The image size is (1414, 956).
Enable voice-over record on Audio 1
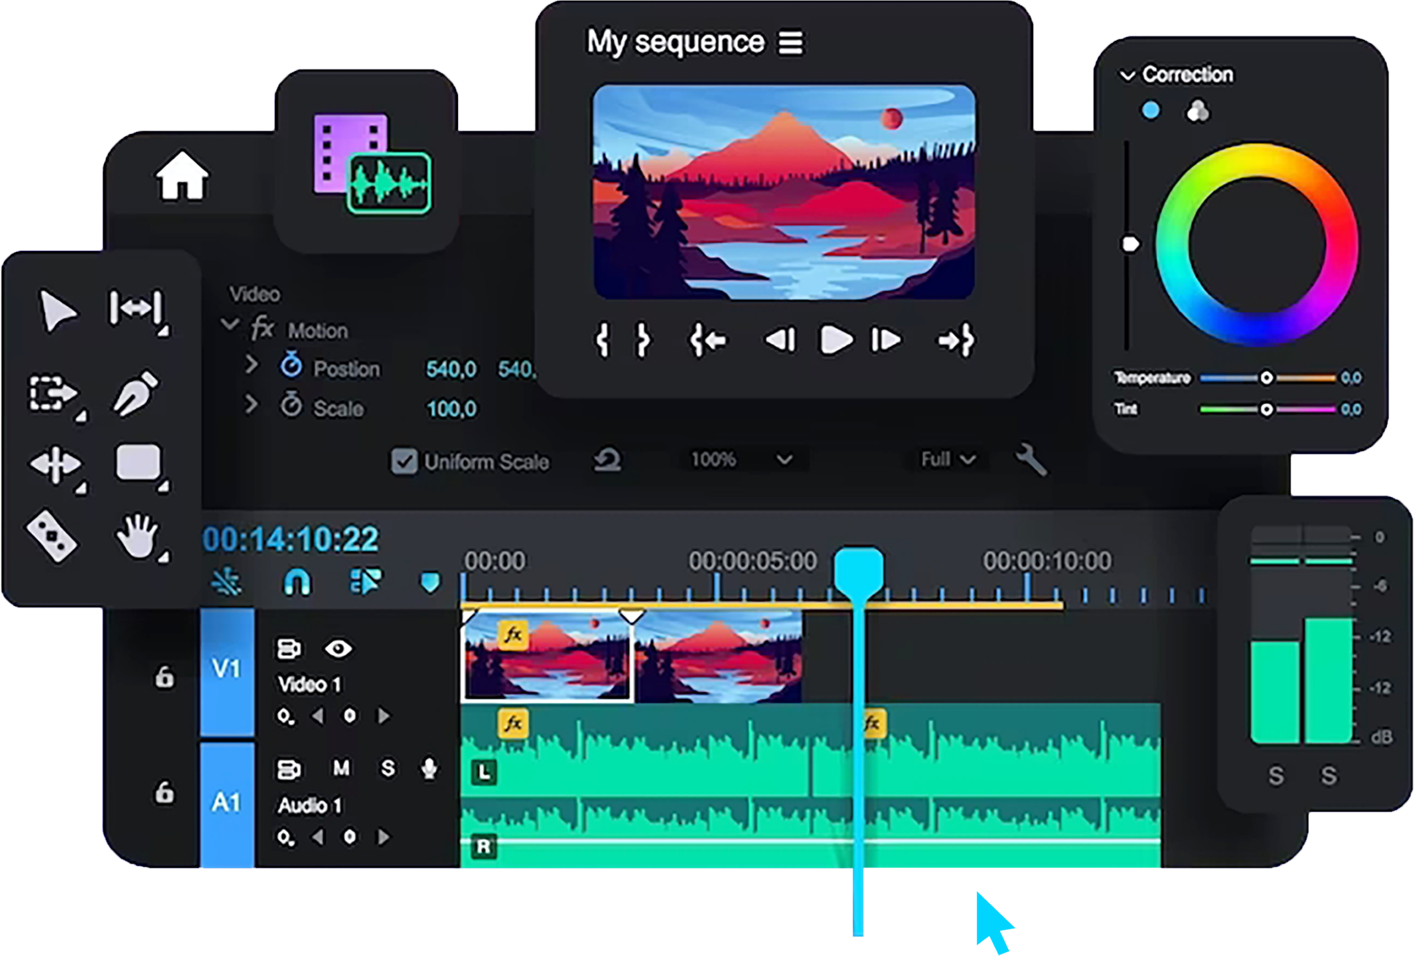tap(429, 768)
